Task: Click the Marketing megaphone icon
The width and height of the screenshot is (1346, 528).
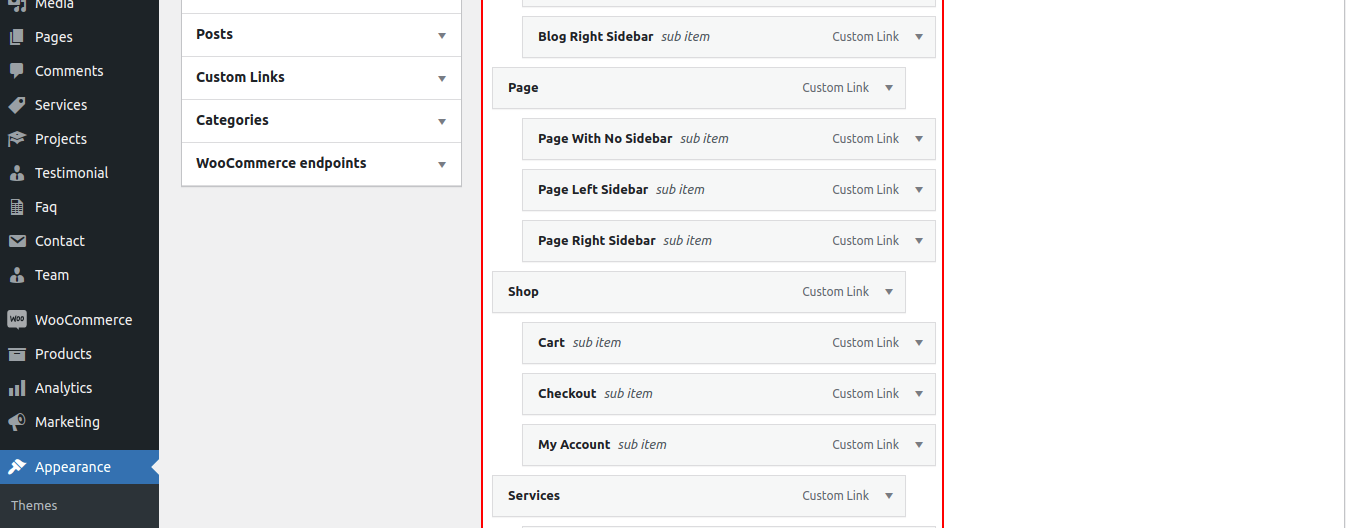Action: click(17, 422)
